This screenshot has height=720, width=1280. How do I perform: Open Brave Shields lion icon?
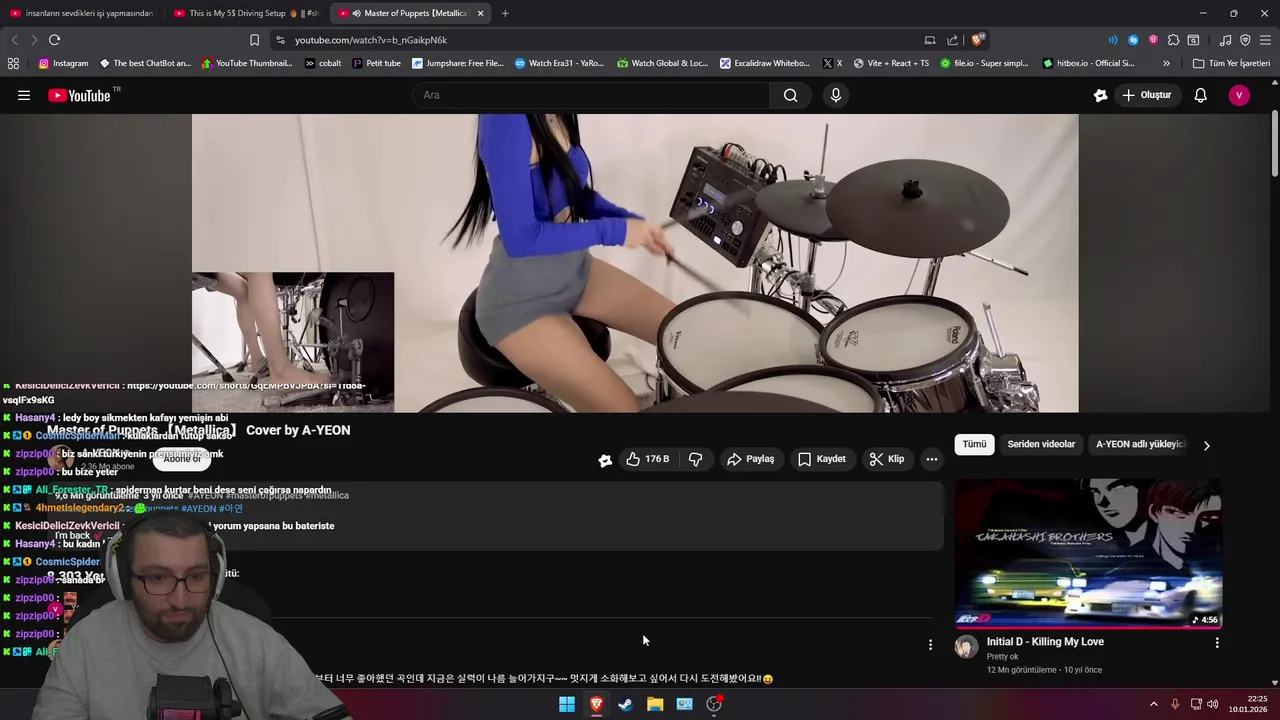coord(977,40)
